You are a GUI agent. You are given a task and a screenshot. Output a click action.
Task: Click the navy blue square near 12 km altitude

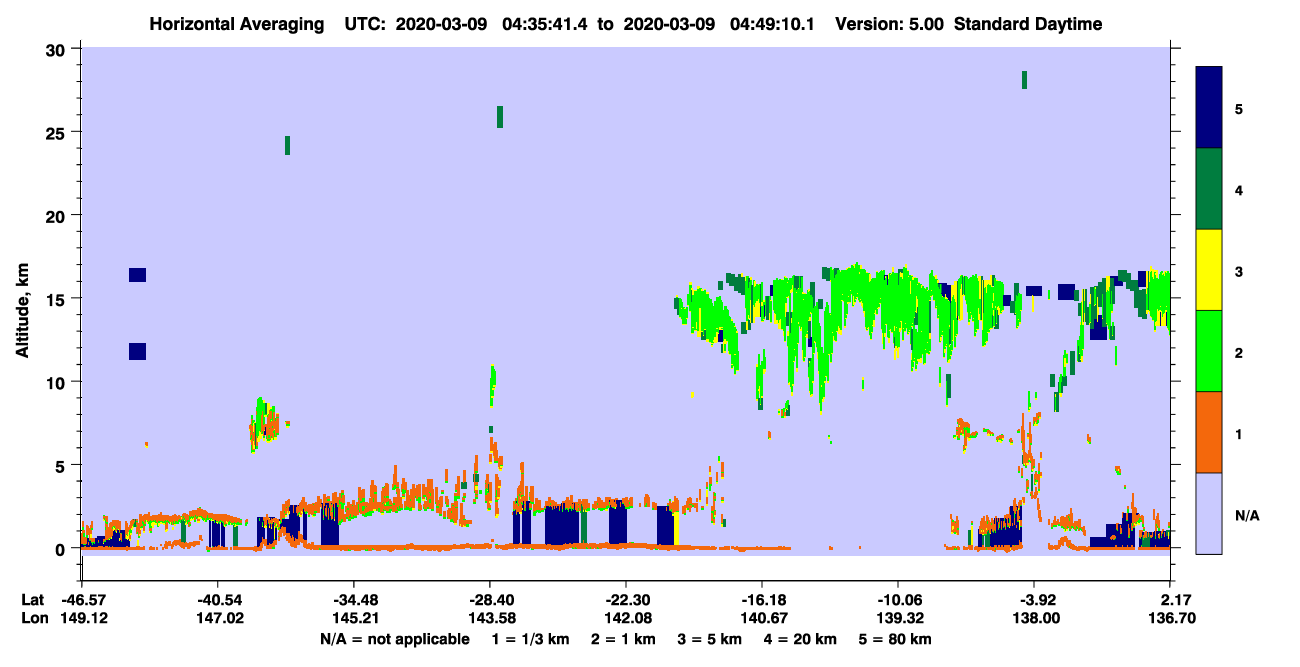(137, 351)
